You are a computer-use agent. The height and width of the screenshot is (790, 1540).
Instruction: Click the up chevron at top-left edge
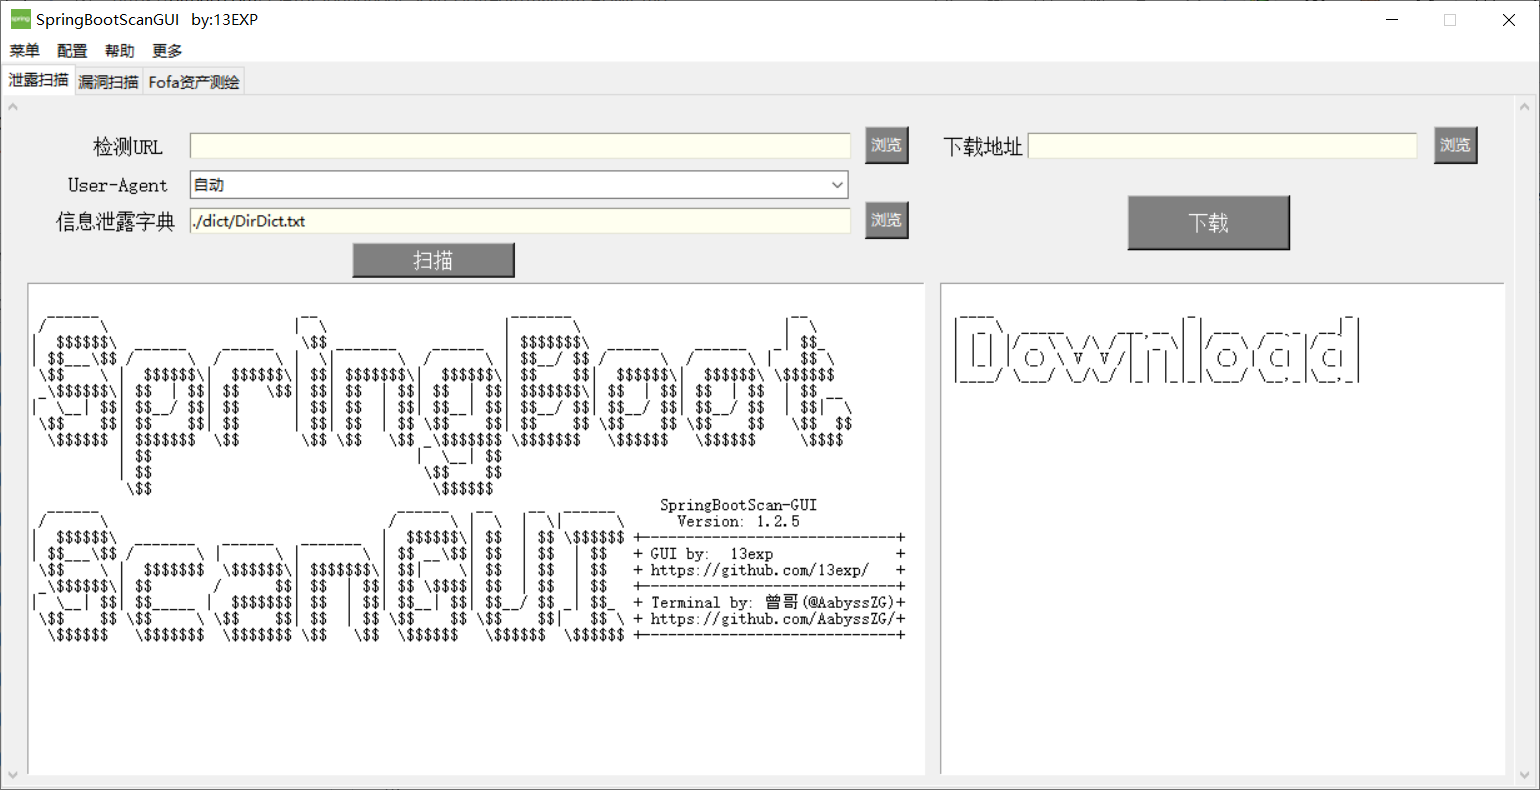click(x=13, y=107)
